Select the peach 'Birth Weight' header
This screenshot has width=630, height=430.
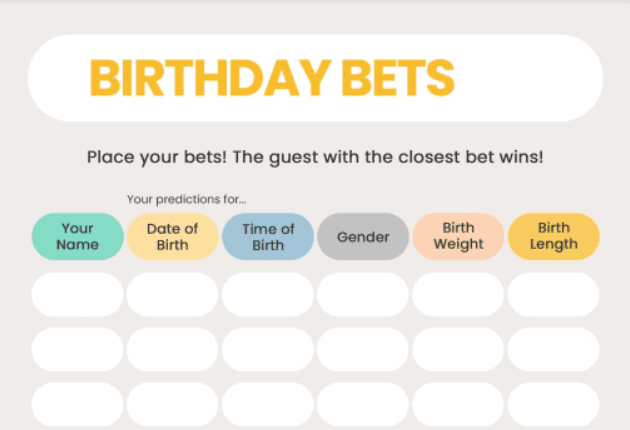click(x=458, y=236)
